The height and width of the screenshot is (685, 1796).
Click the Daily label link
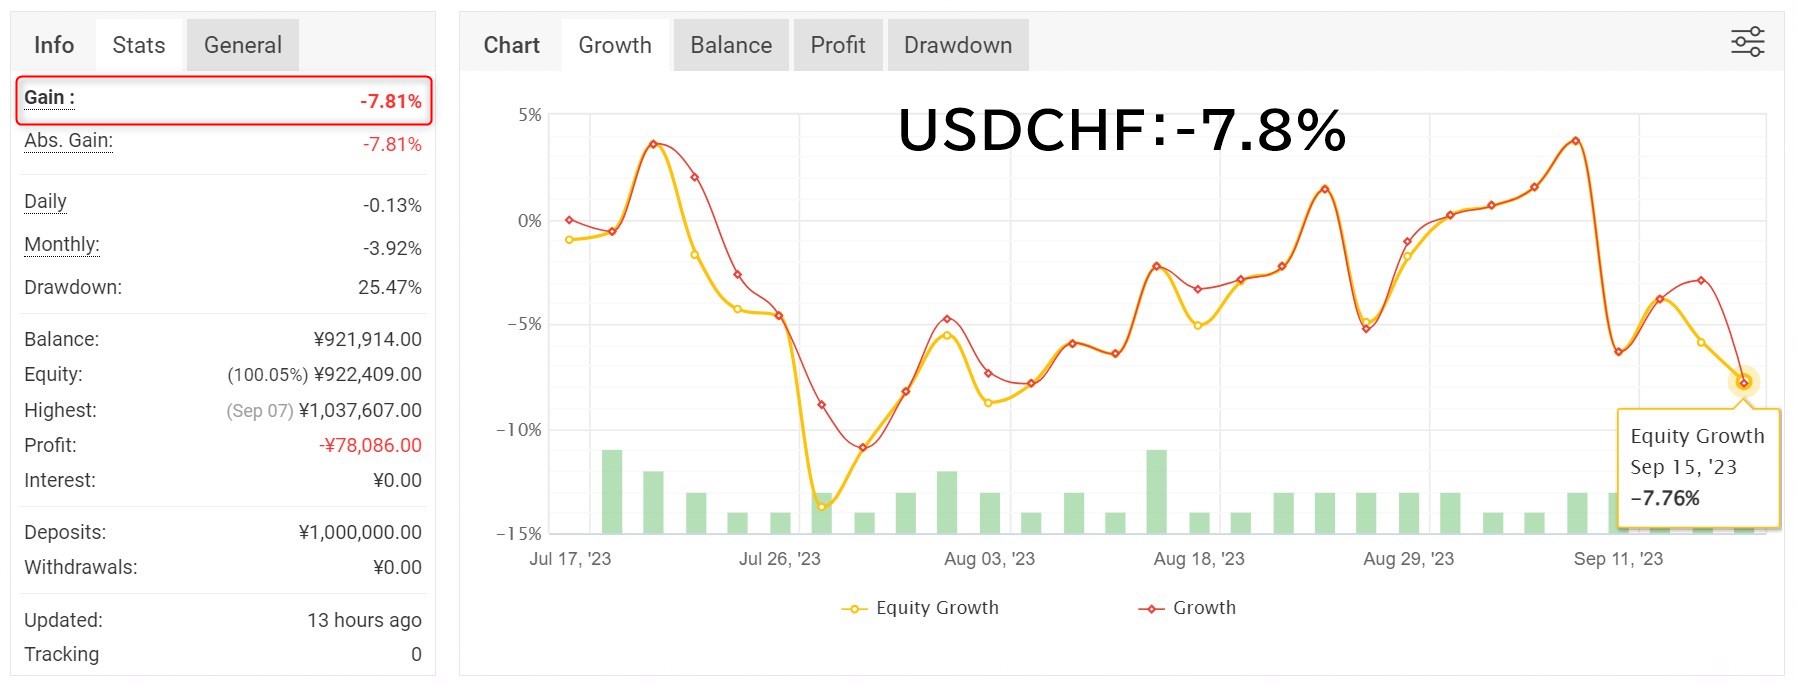[x=45, y=202]
